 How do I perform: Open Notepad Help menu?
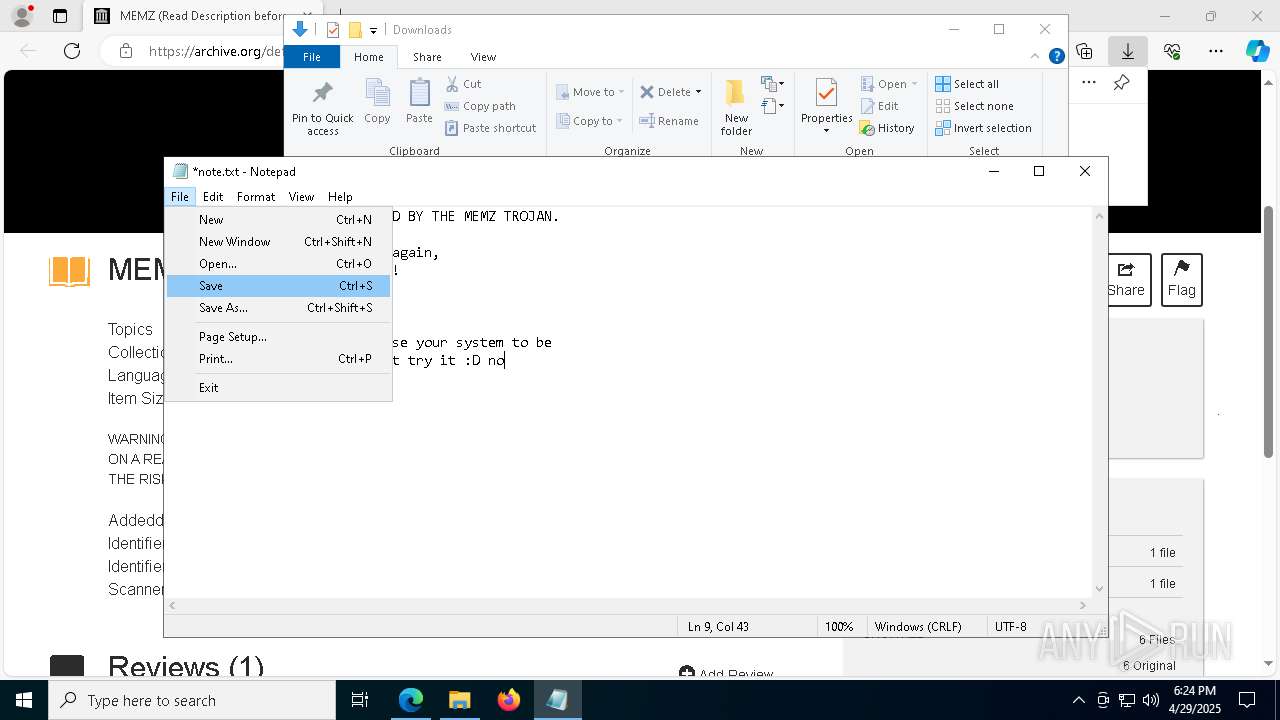click(x=340, y=197)
